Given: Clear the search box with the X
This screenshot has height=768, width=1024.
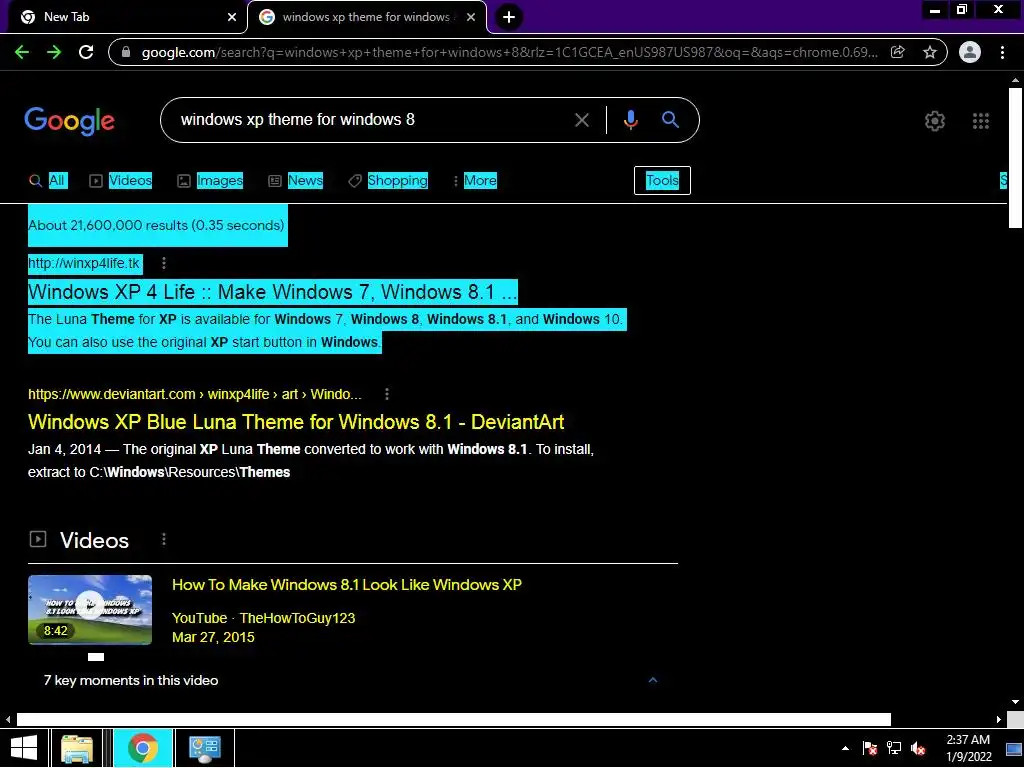Looking at the screenshot, I should (x=581, y=120).
